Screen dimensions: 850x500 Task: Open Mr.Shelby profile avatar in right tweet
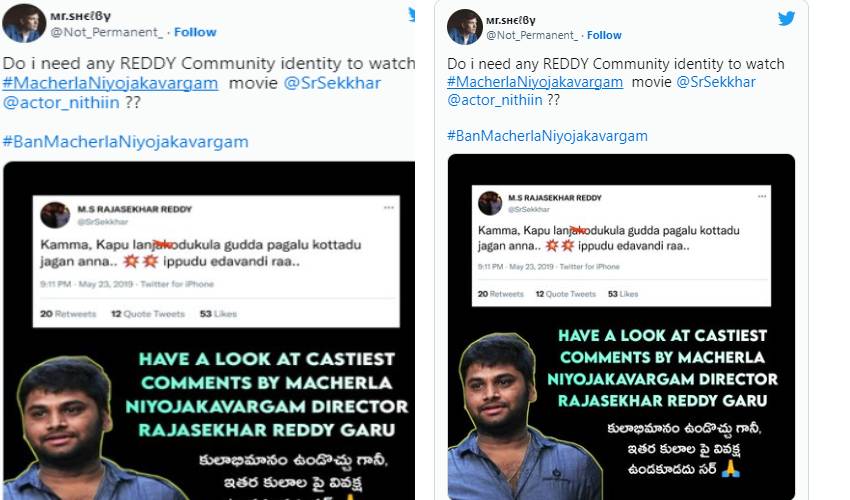[465, 27]
